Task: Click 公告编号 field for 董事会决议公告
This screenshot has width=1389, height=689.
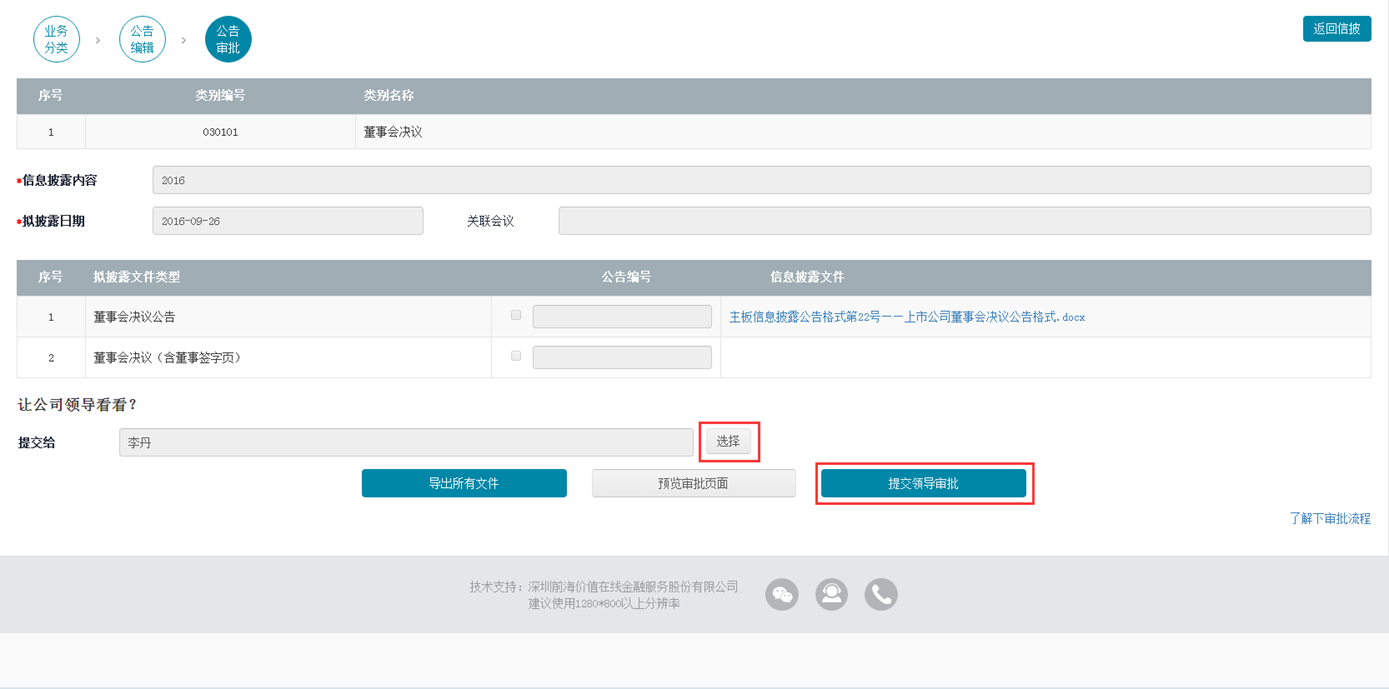Action: tap(622, 317)
